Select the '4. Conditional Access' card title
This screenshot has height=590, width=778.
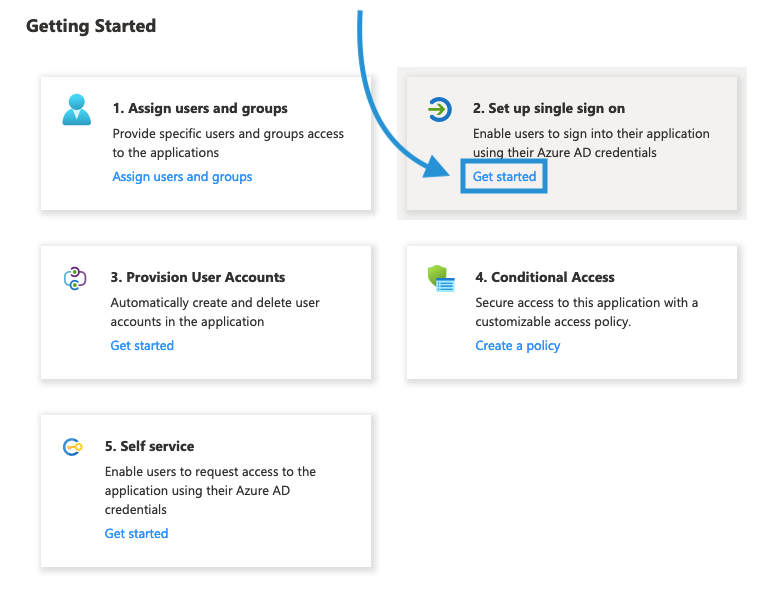545,277
